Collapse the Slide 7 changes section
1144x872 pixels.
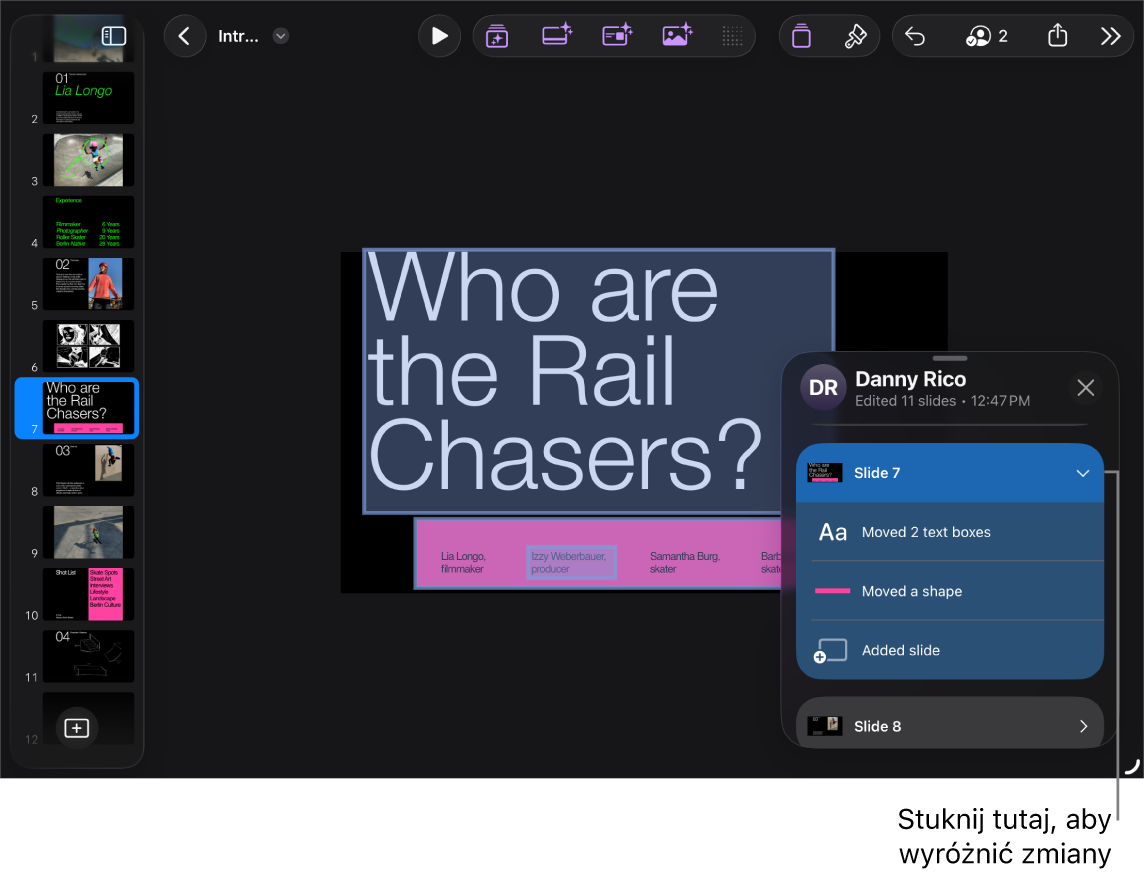1083,473
